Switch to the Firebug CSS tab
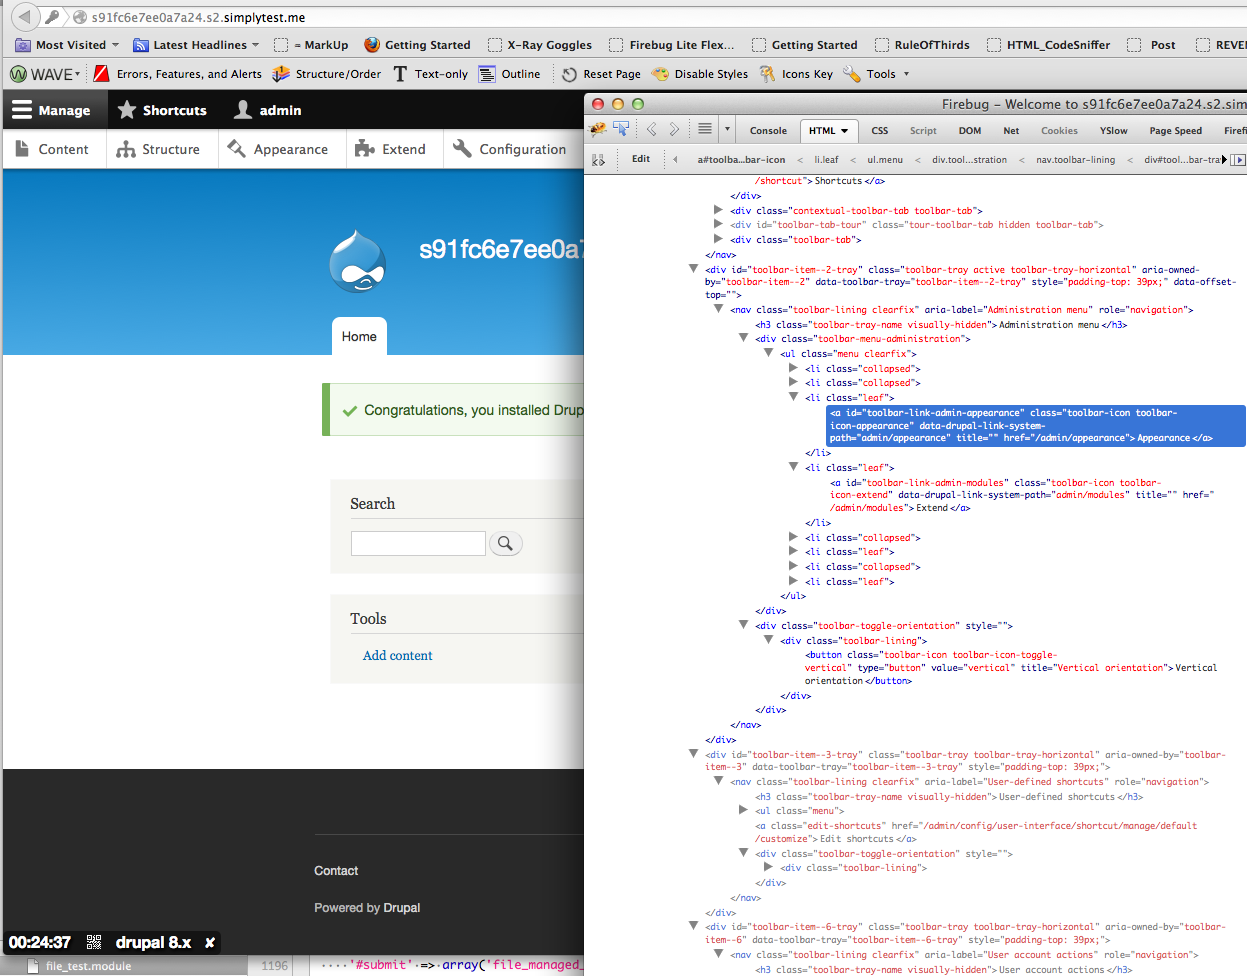This screenshot has width=1247, height=976. click(x=879, y=131)
